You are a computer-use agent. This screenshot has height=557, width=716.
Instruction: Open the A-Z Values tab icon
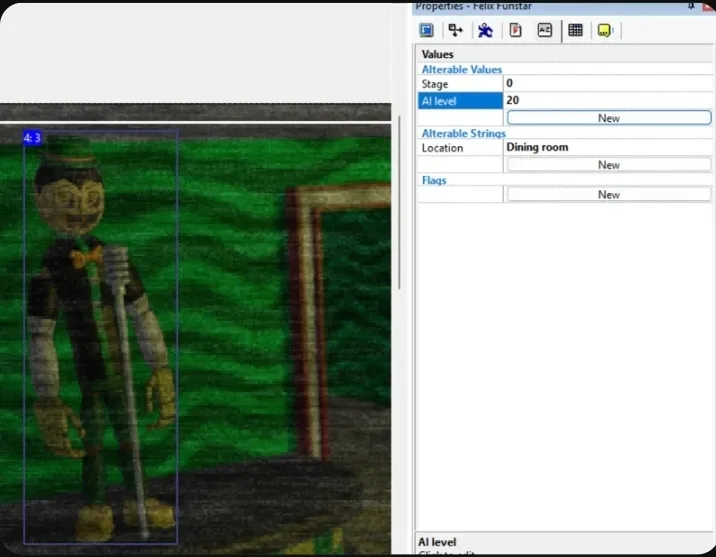tap(545, 30)
